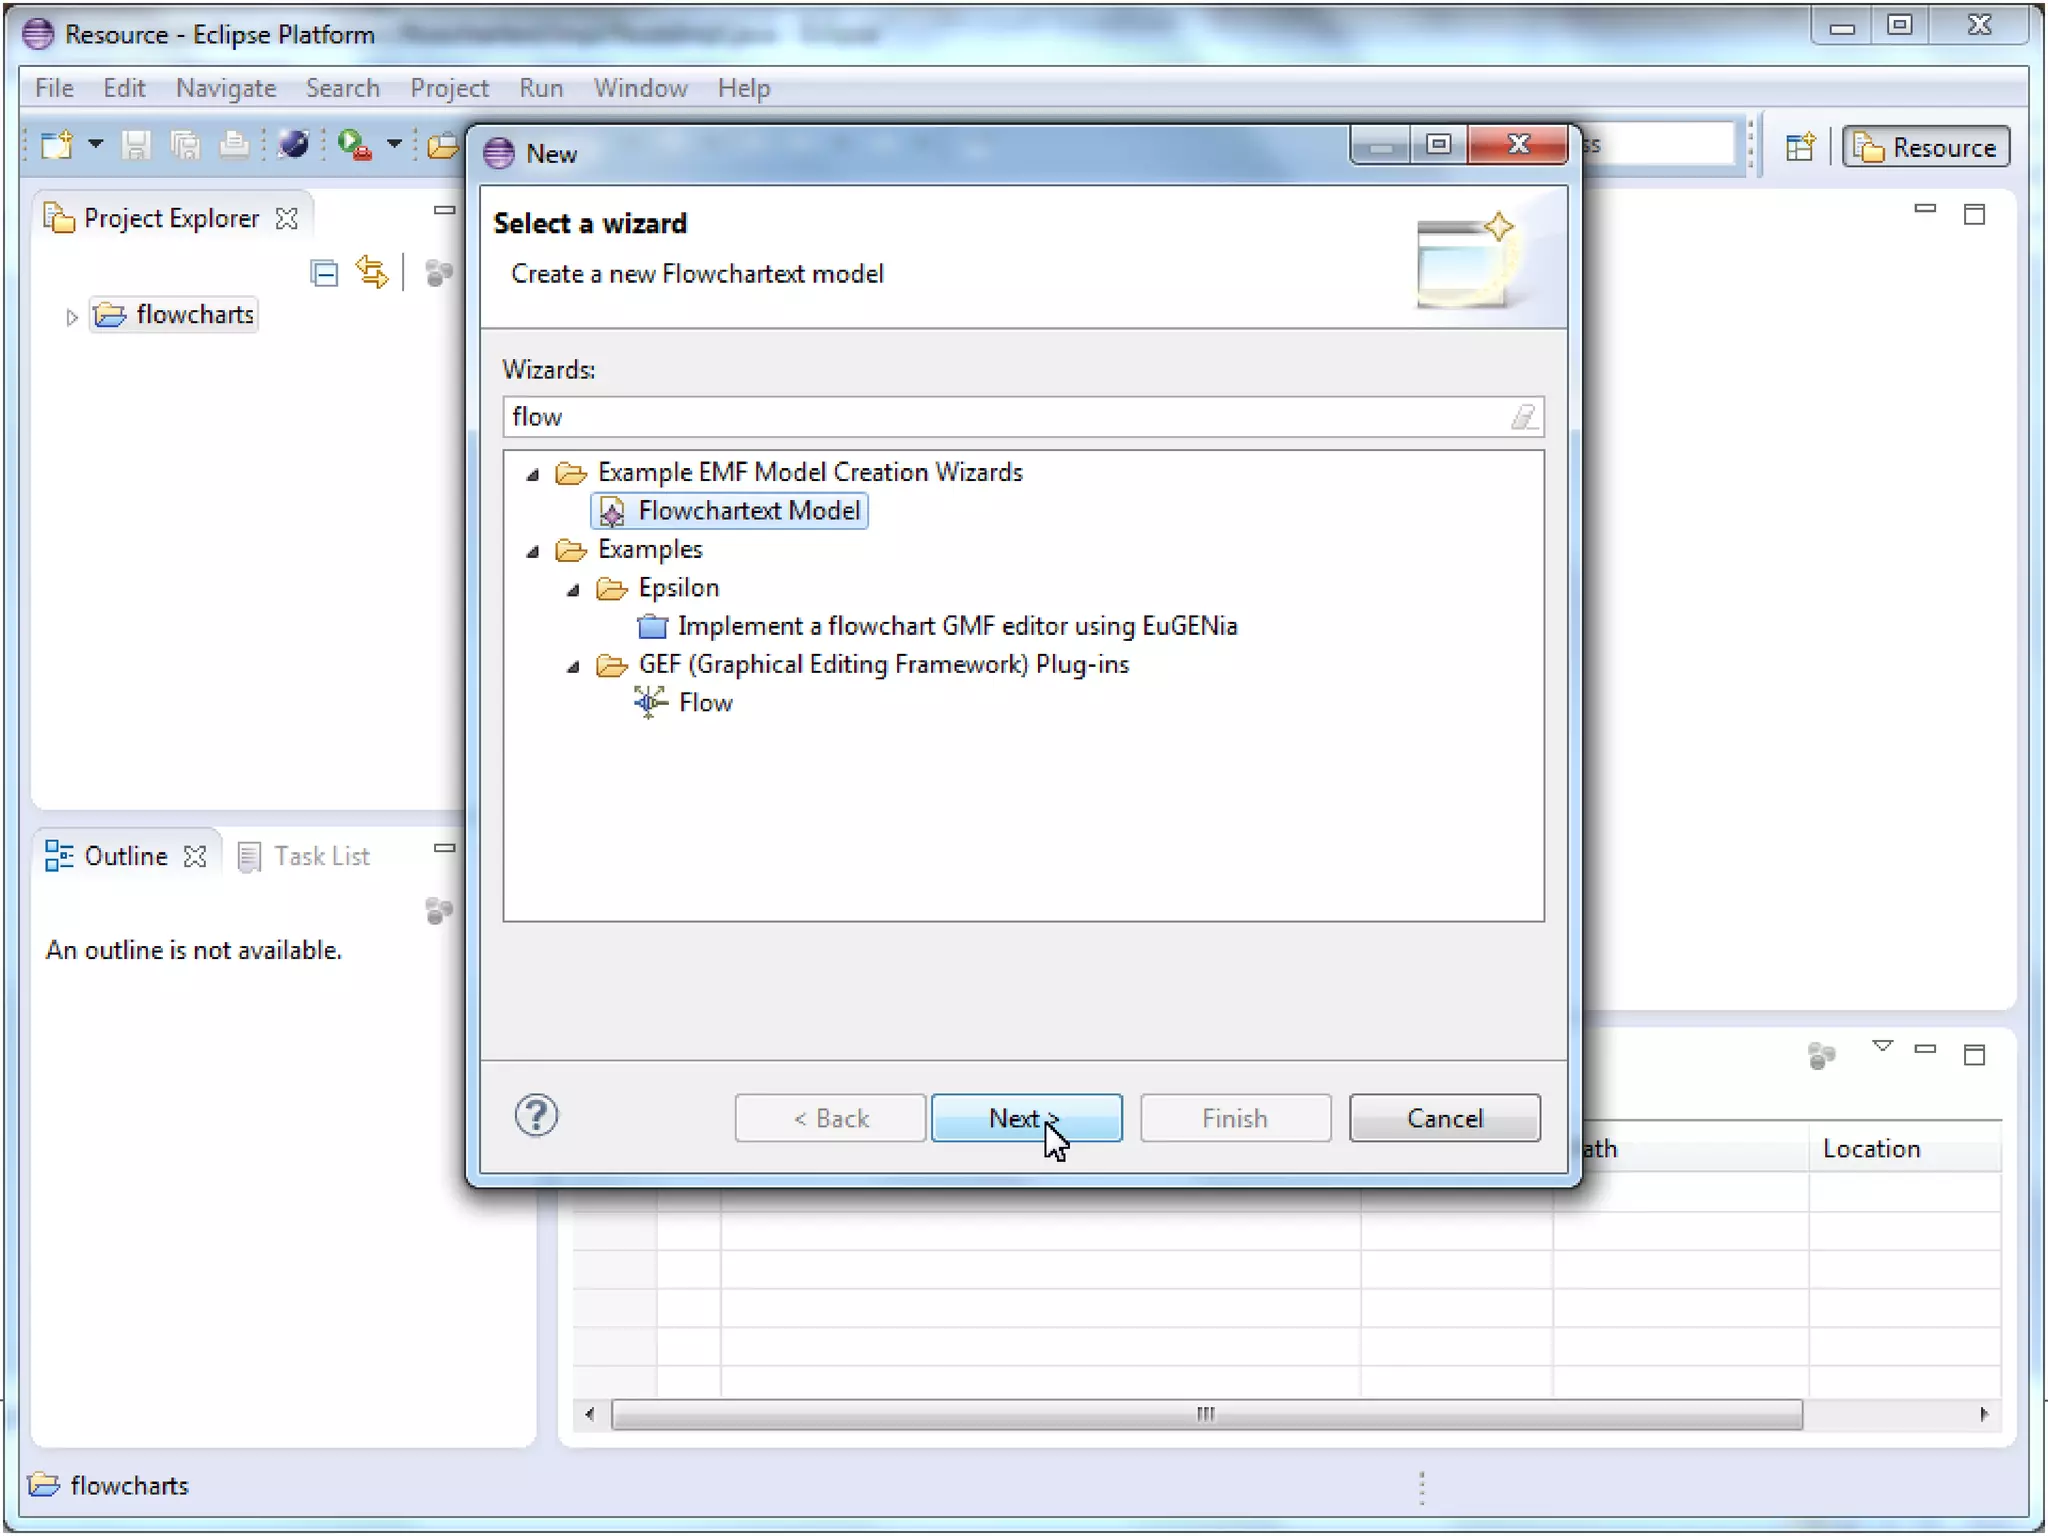Image resolution: width=2048 pixels, height=1536 pixels.
Task: Click the Open Perspective icon
Action: click(x=1800, y=148)
